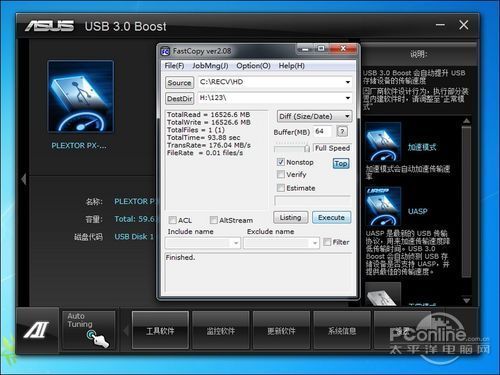Click the Buffer help question button

(x=342, y=132)
